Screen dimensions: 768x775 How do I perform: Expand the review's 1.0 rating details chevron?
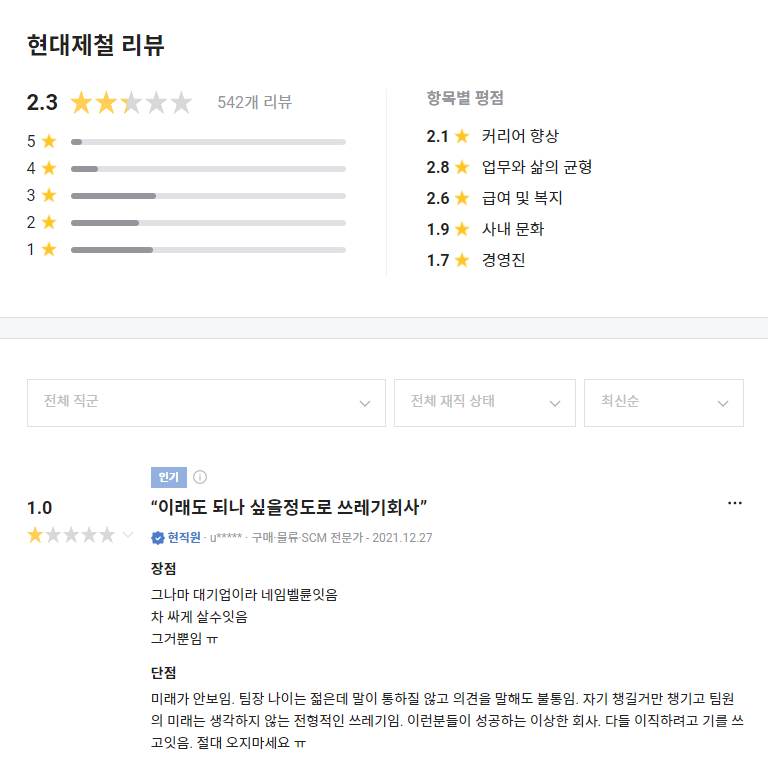pyautogui.click(x=128, y=535)
